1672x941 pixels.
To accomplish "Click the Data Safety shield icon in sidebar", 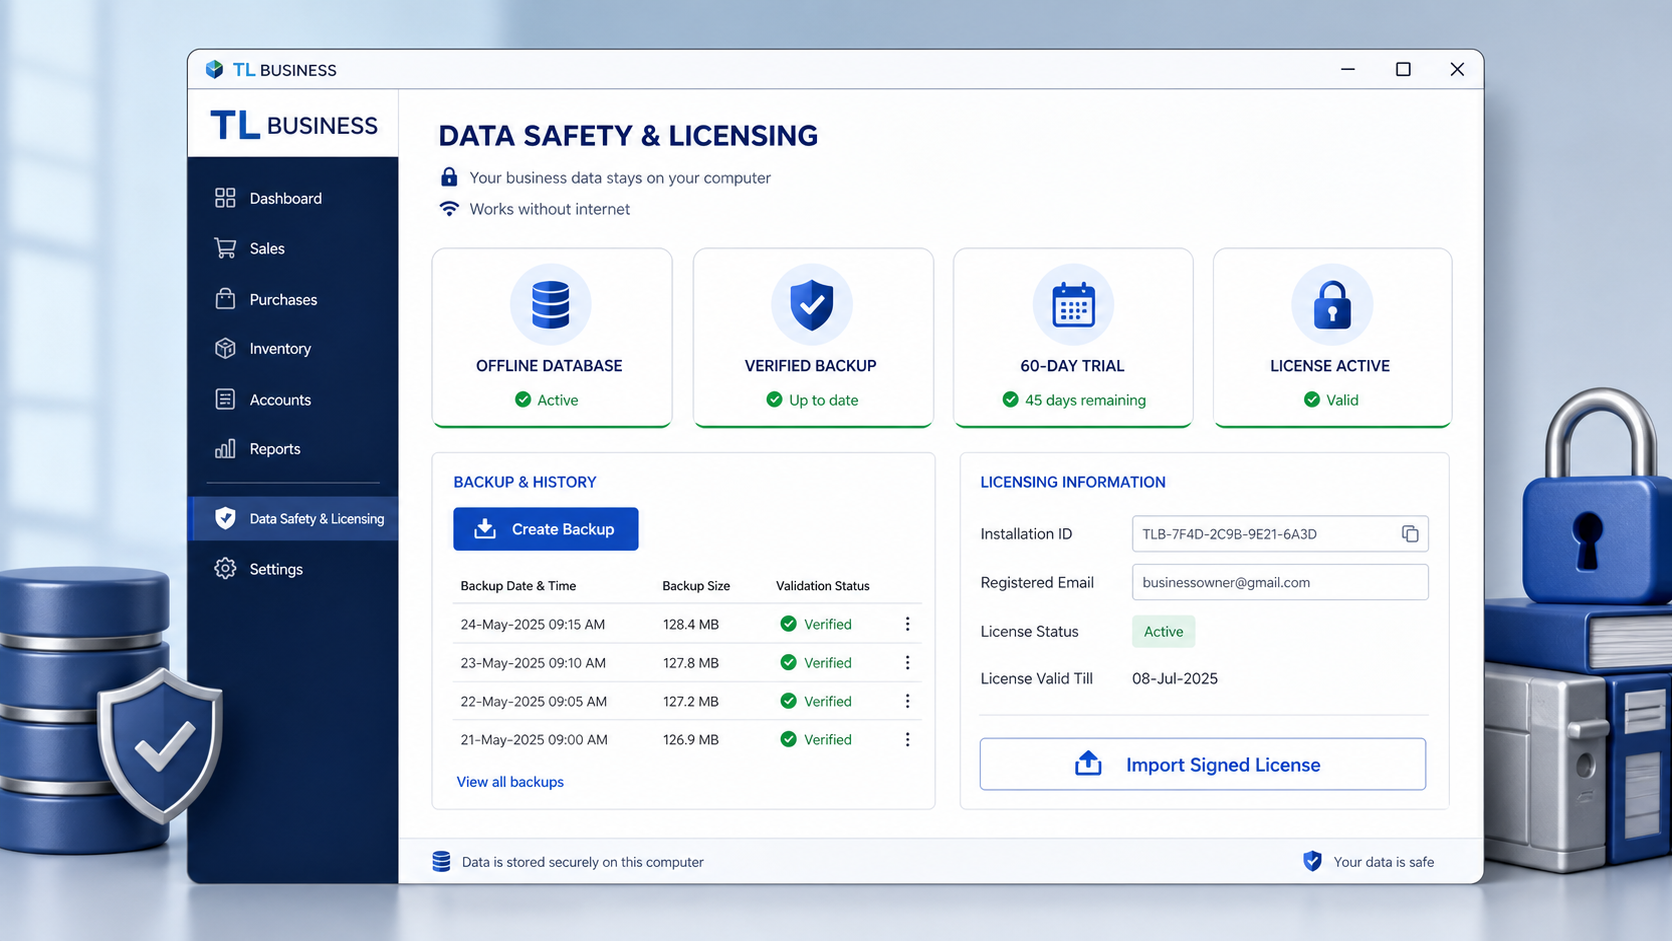I will (225, 518).
